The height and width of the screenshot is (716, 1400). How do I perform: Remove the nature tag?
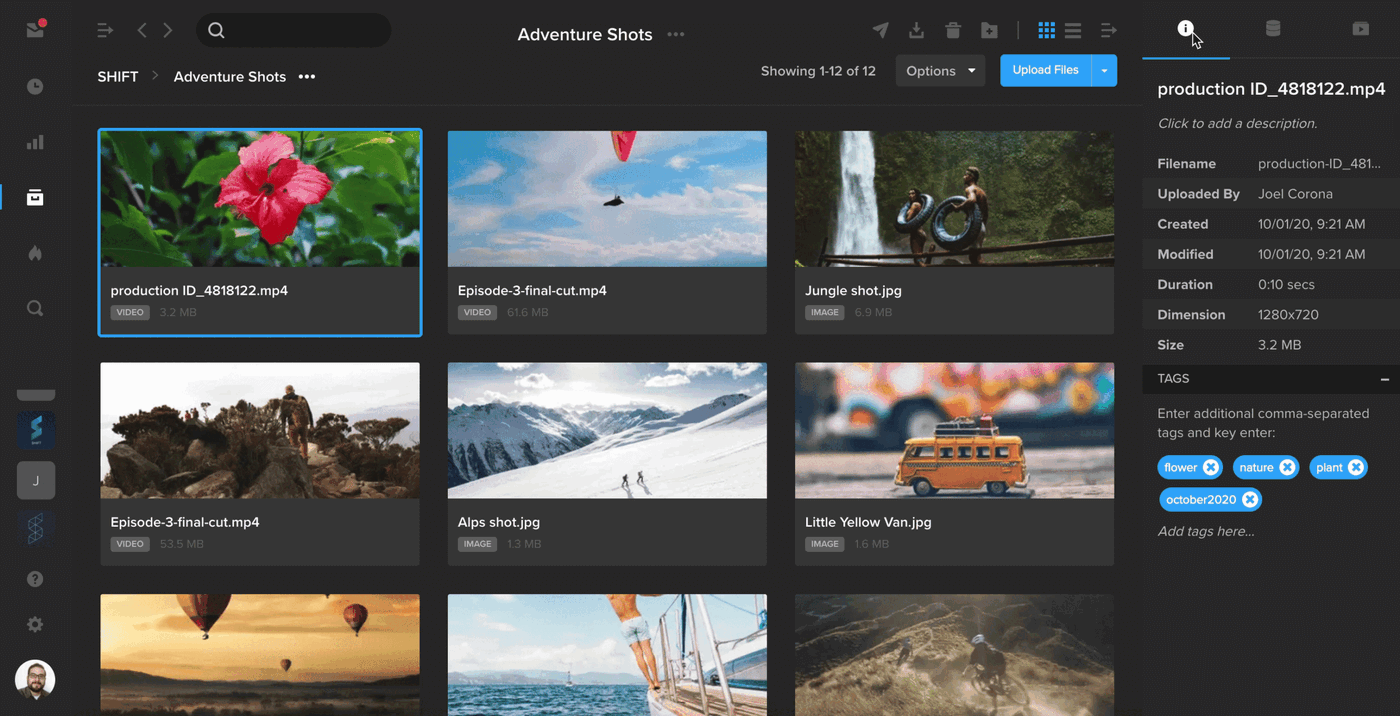click(1287, 467)
